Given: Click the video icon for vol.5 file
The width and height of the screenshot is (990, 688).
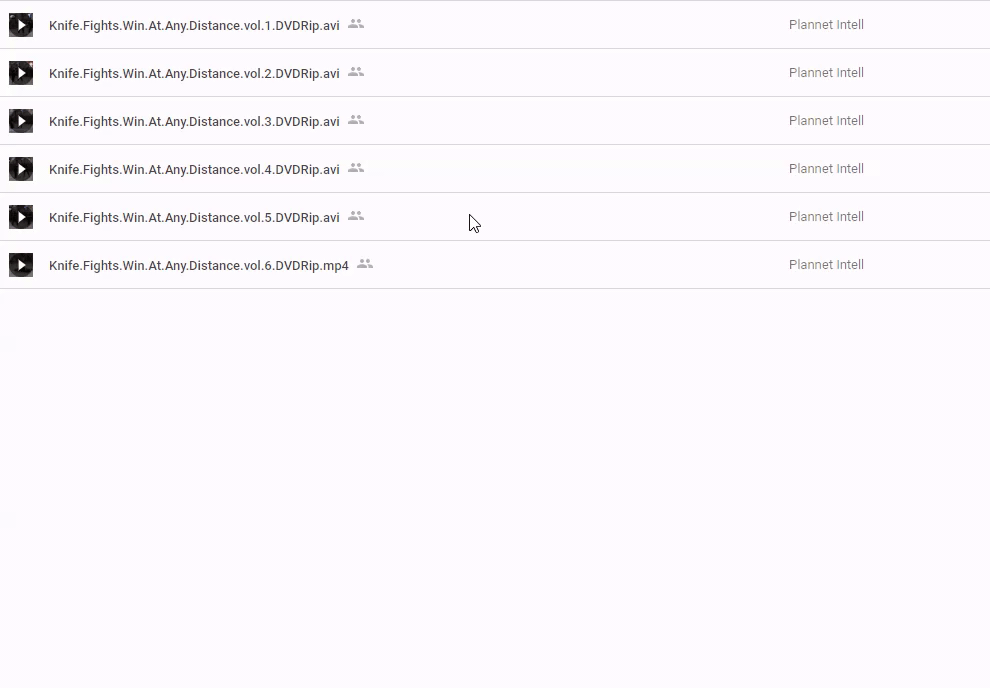Looking at the screenshot, I should [x=21, y=217].
